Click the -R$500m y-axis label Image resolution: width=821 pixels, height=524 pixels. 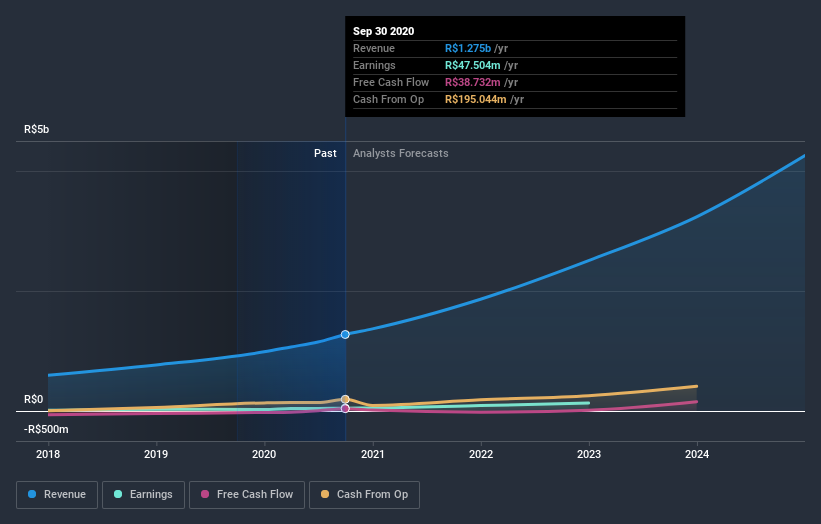click(46, 430)
